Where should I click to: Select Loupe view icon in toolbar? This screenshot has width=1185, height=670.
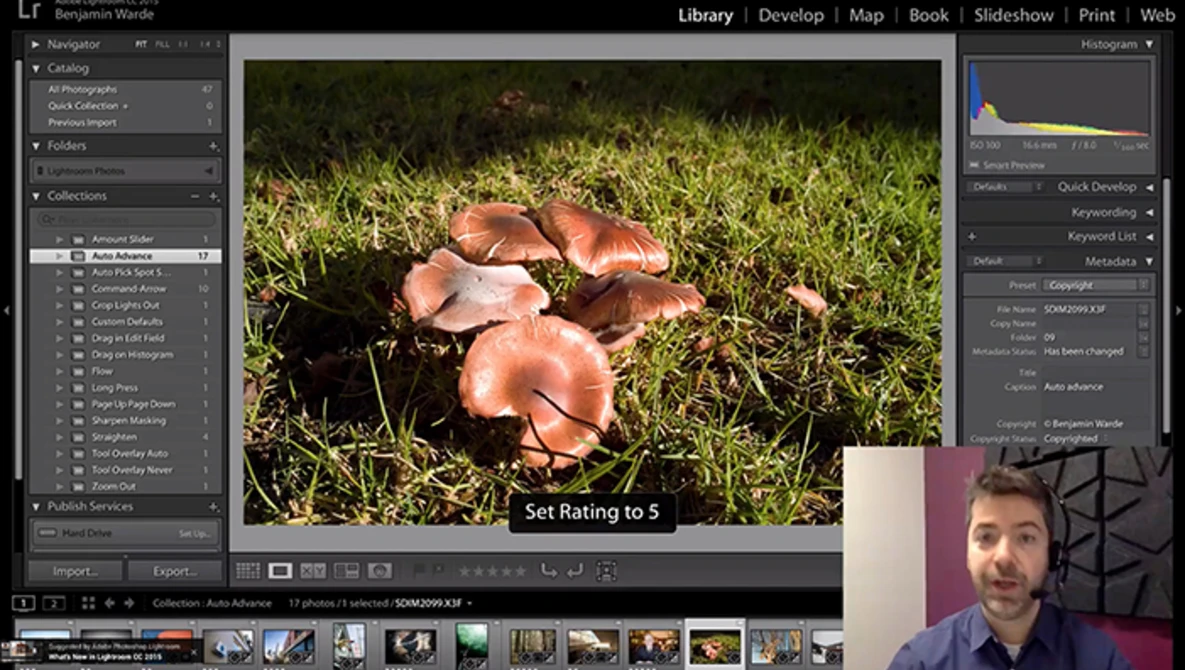point(280,571)
